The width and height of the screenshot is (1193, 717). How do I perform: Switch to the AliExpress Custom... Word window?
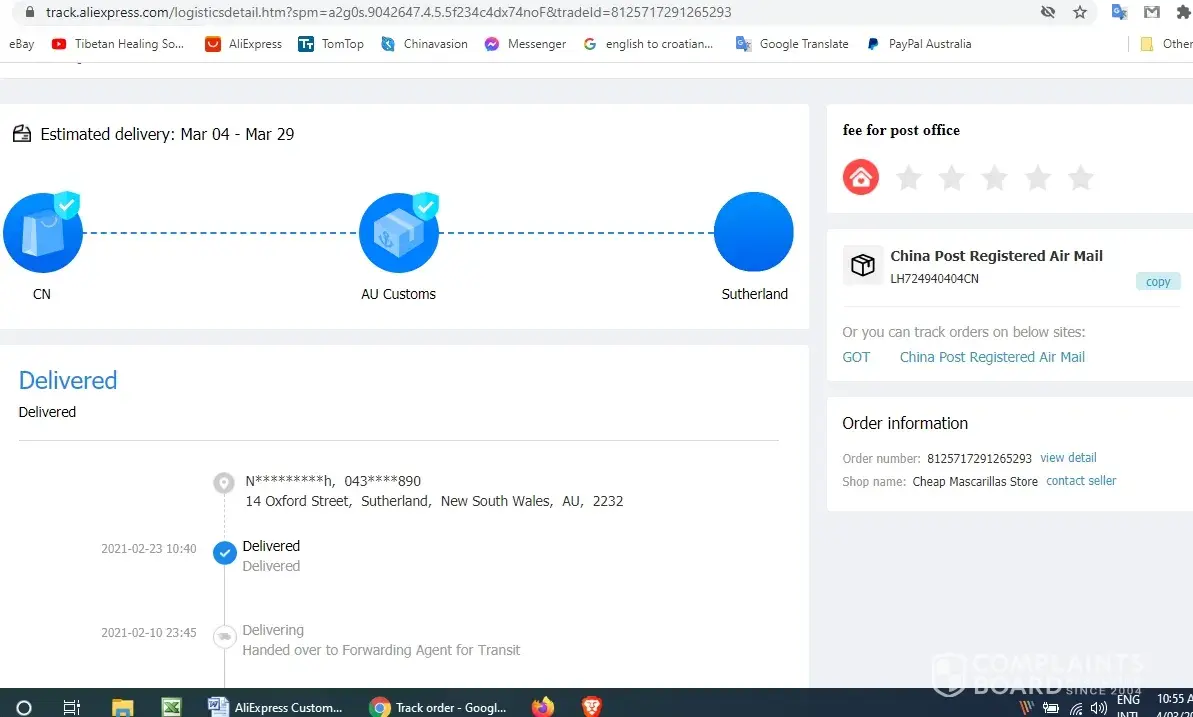coord(276,707)
